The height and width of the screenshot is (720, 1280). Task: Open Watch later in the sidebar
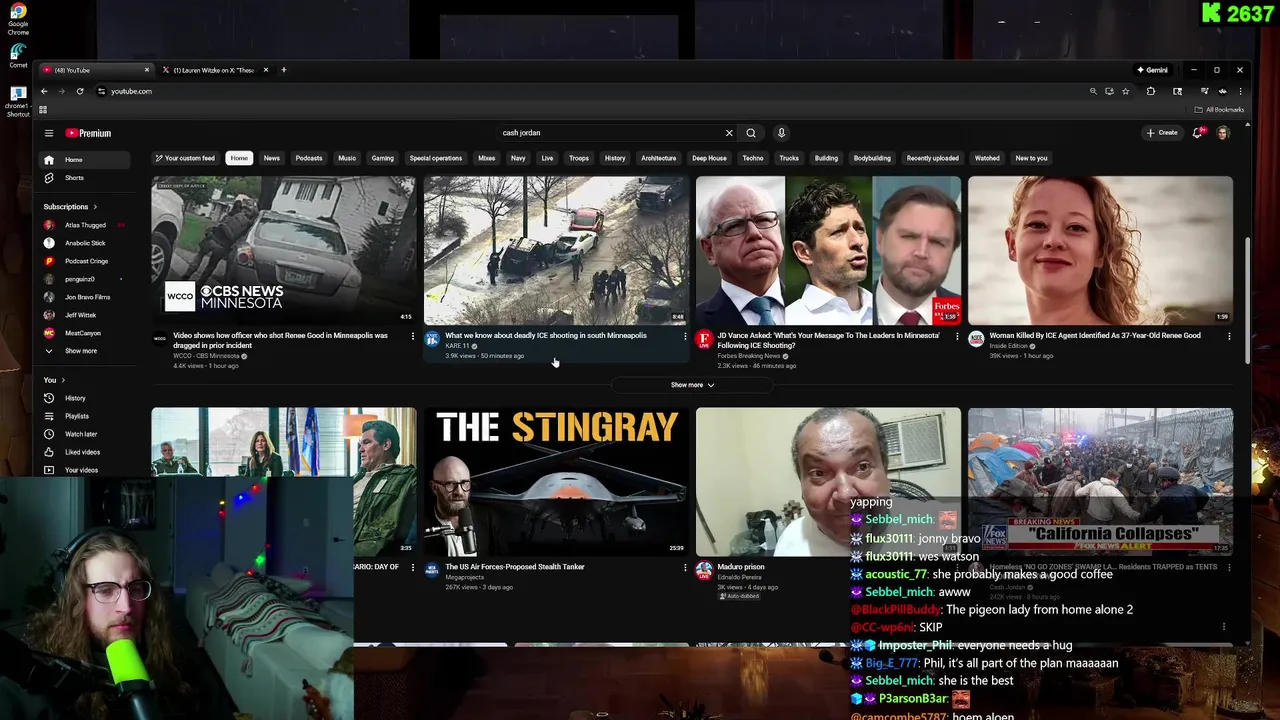pos(85,434)
